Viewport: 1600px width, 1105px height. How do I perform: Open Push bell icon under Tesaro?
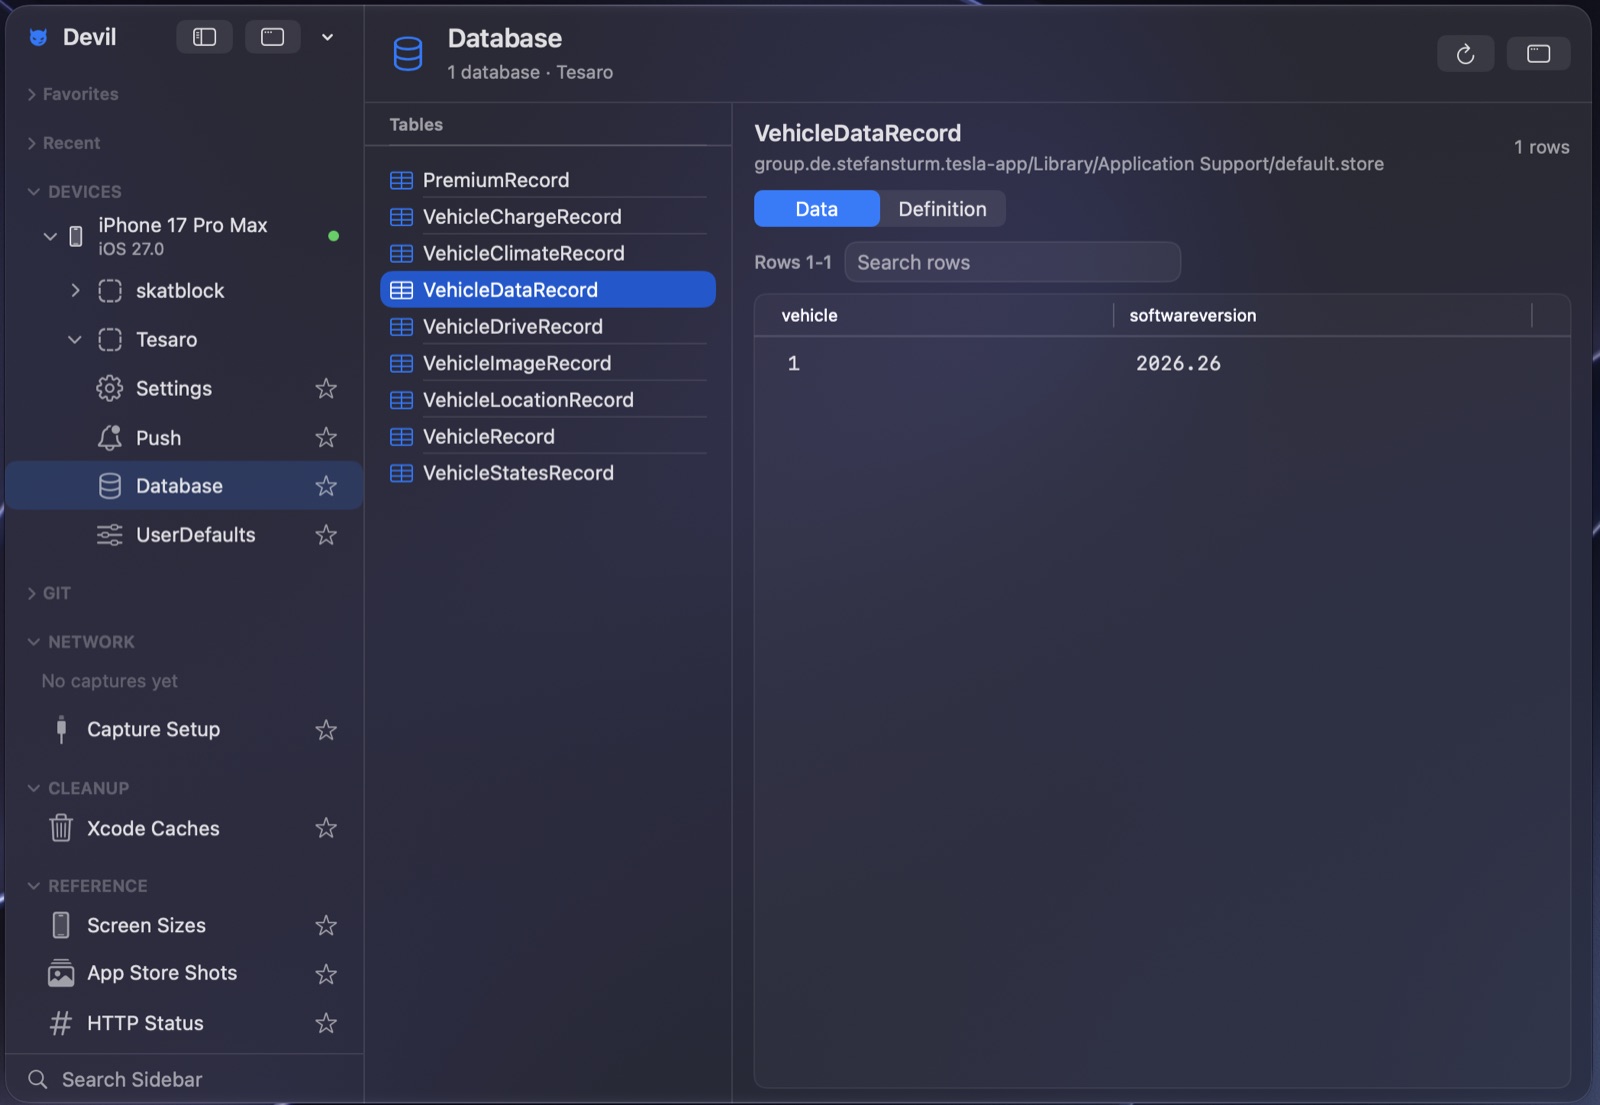click(109, 437)
